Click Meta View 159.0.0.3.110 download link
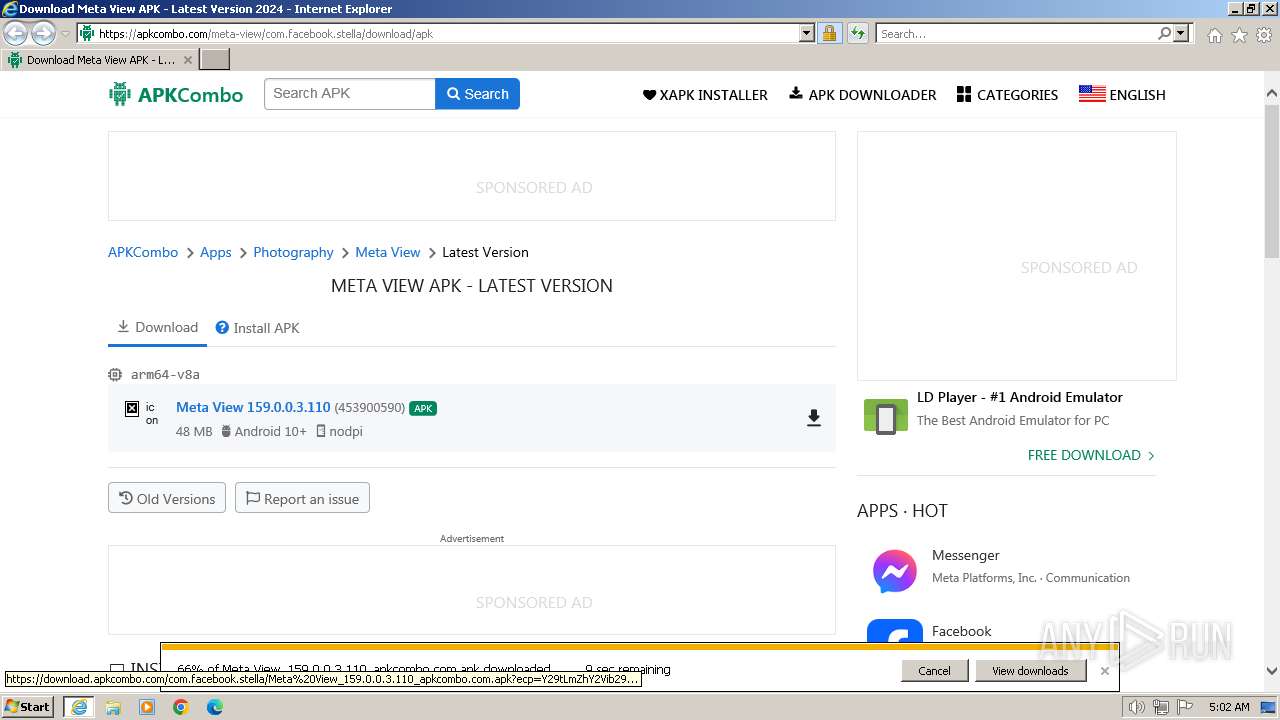Viewport: 1280px width, 720px height. click(253, 407)
